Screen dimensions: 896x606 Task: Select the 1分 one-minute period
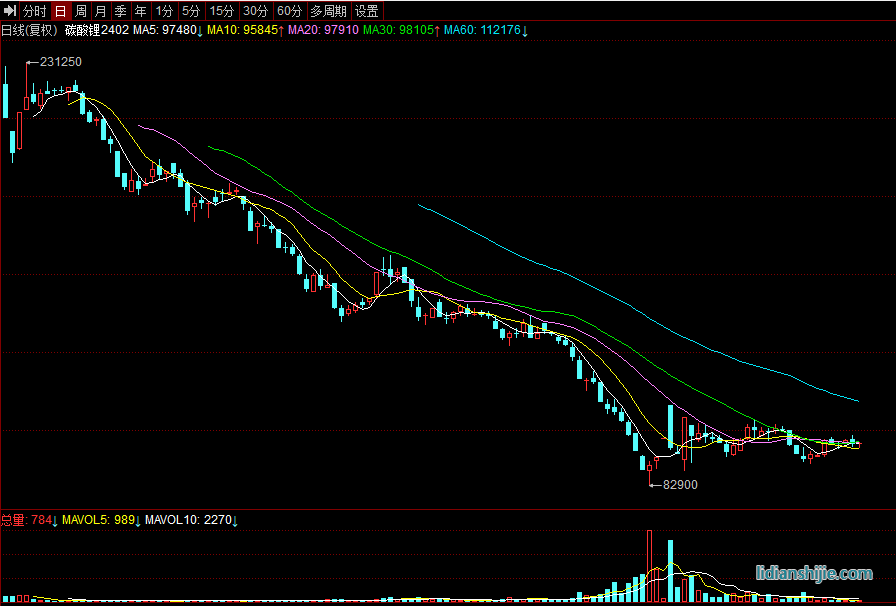[x=164, y=11]
